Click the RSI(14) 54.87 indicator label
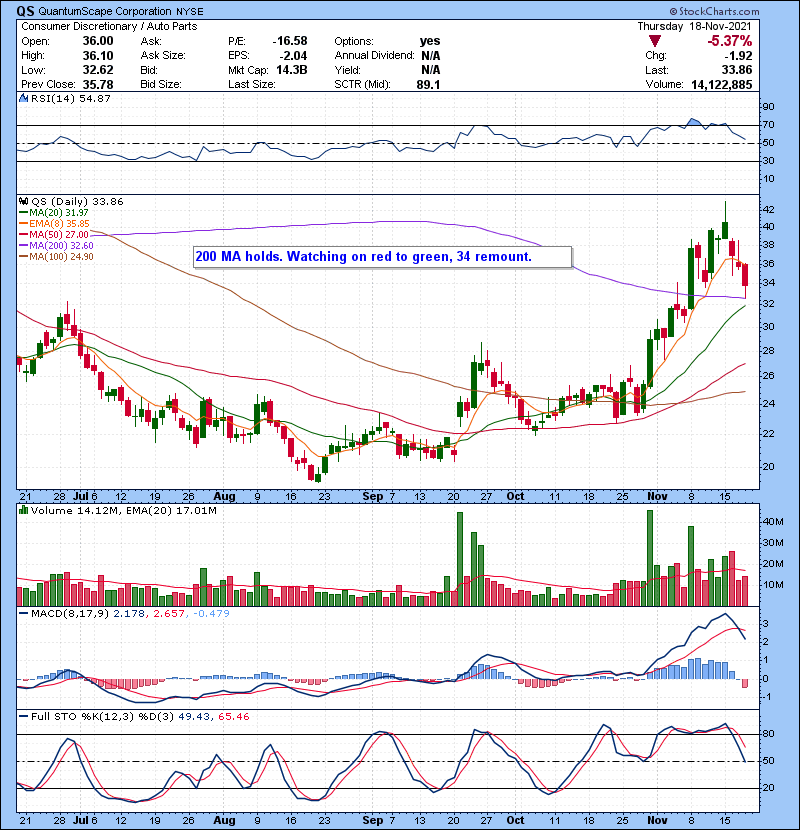The height and width of the screenshot is (830, 800). point(71,98)
